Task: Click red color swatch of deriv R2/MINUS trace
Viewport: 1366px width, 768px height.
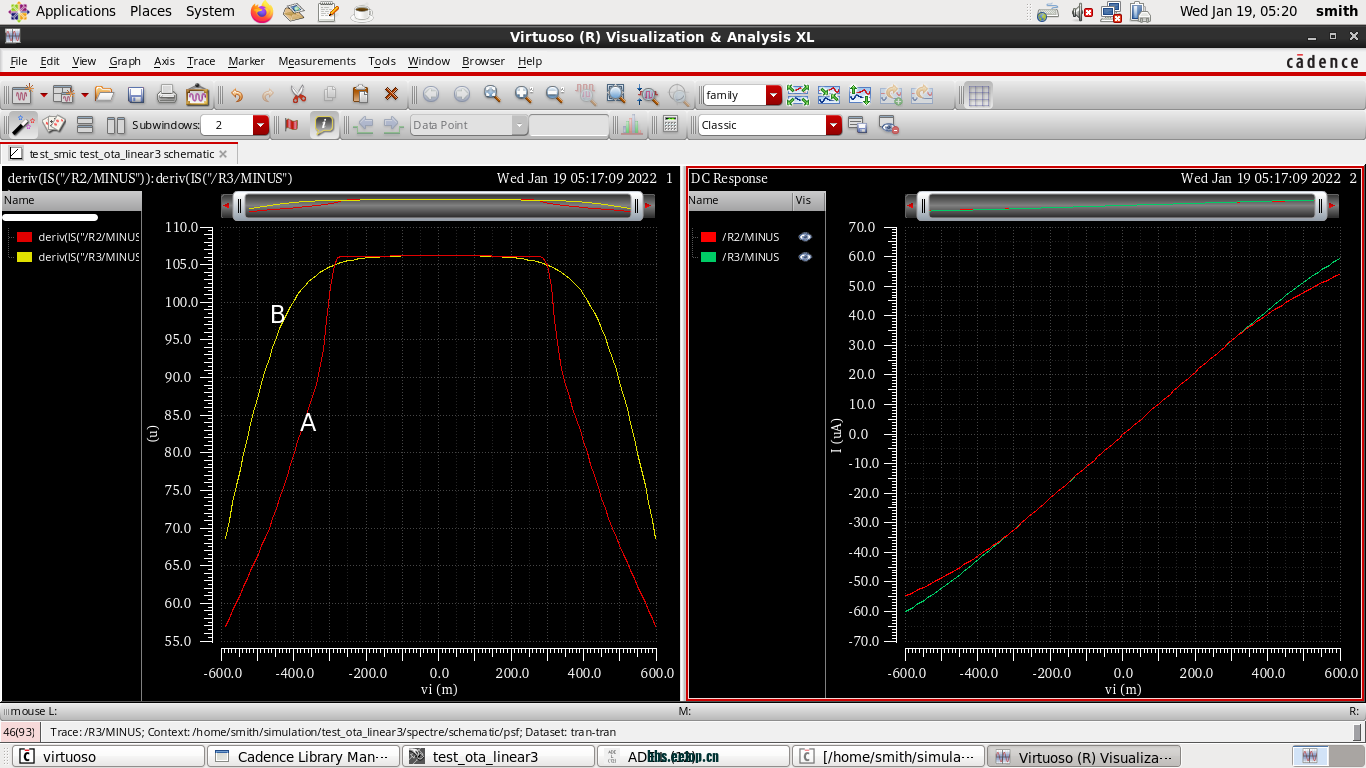Action: (x=25, y=237)
